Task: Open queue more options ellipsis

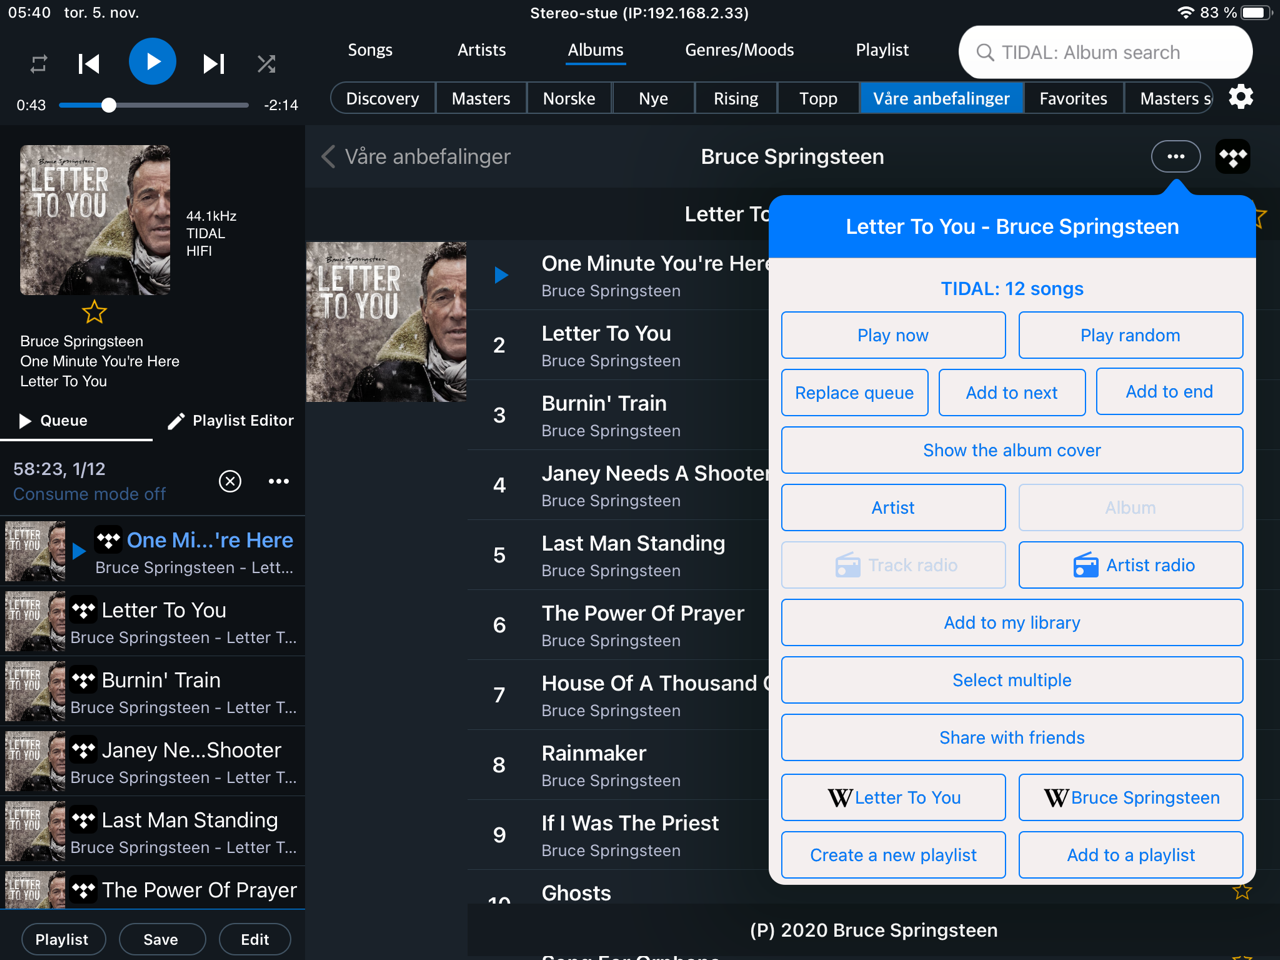Action: pos(279,481)
